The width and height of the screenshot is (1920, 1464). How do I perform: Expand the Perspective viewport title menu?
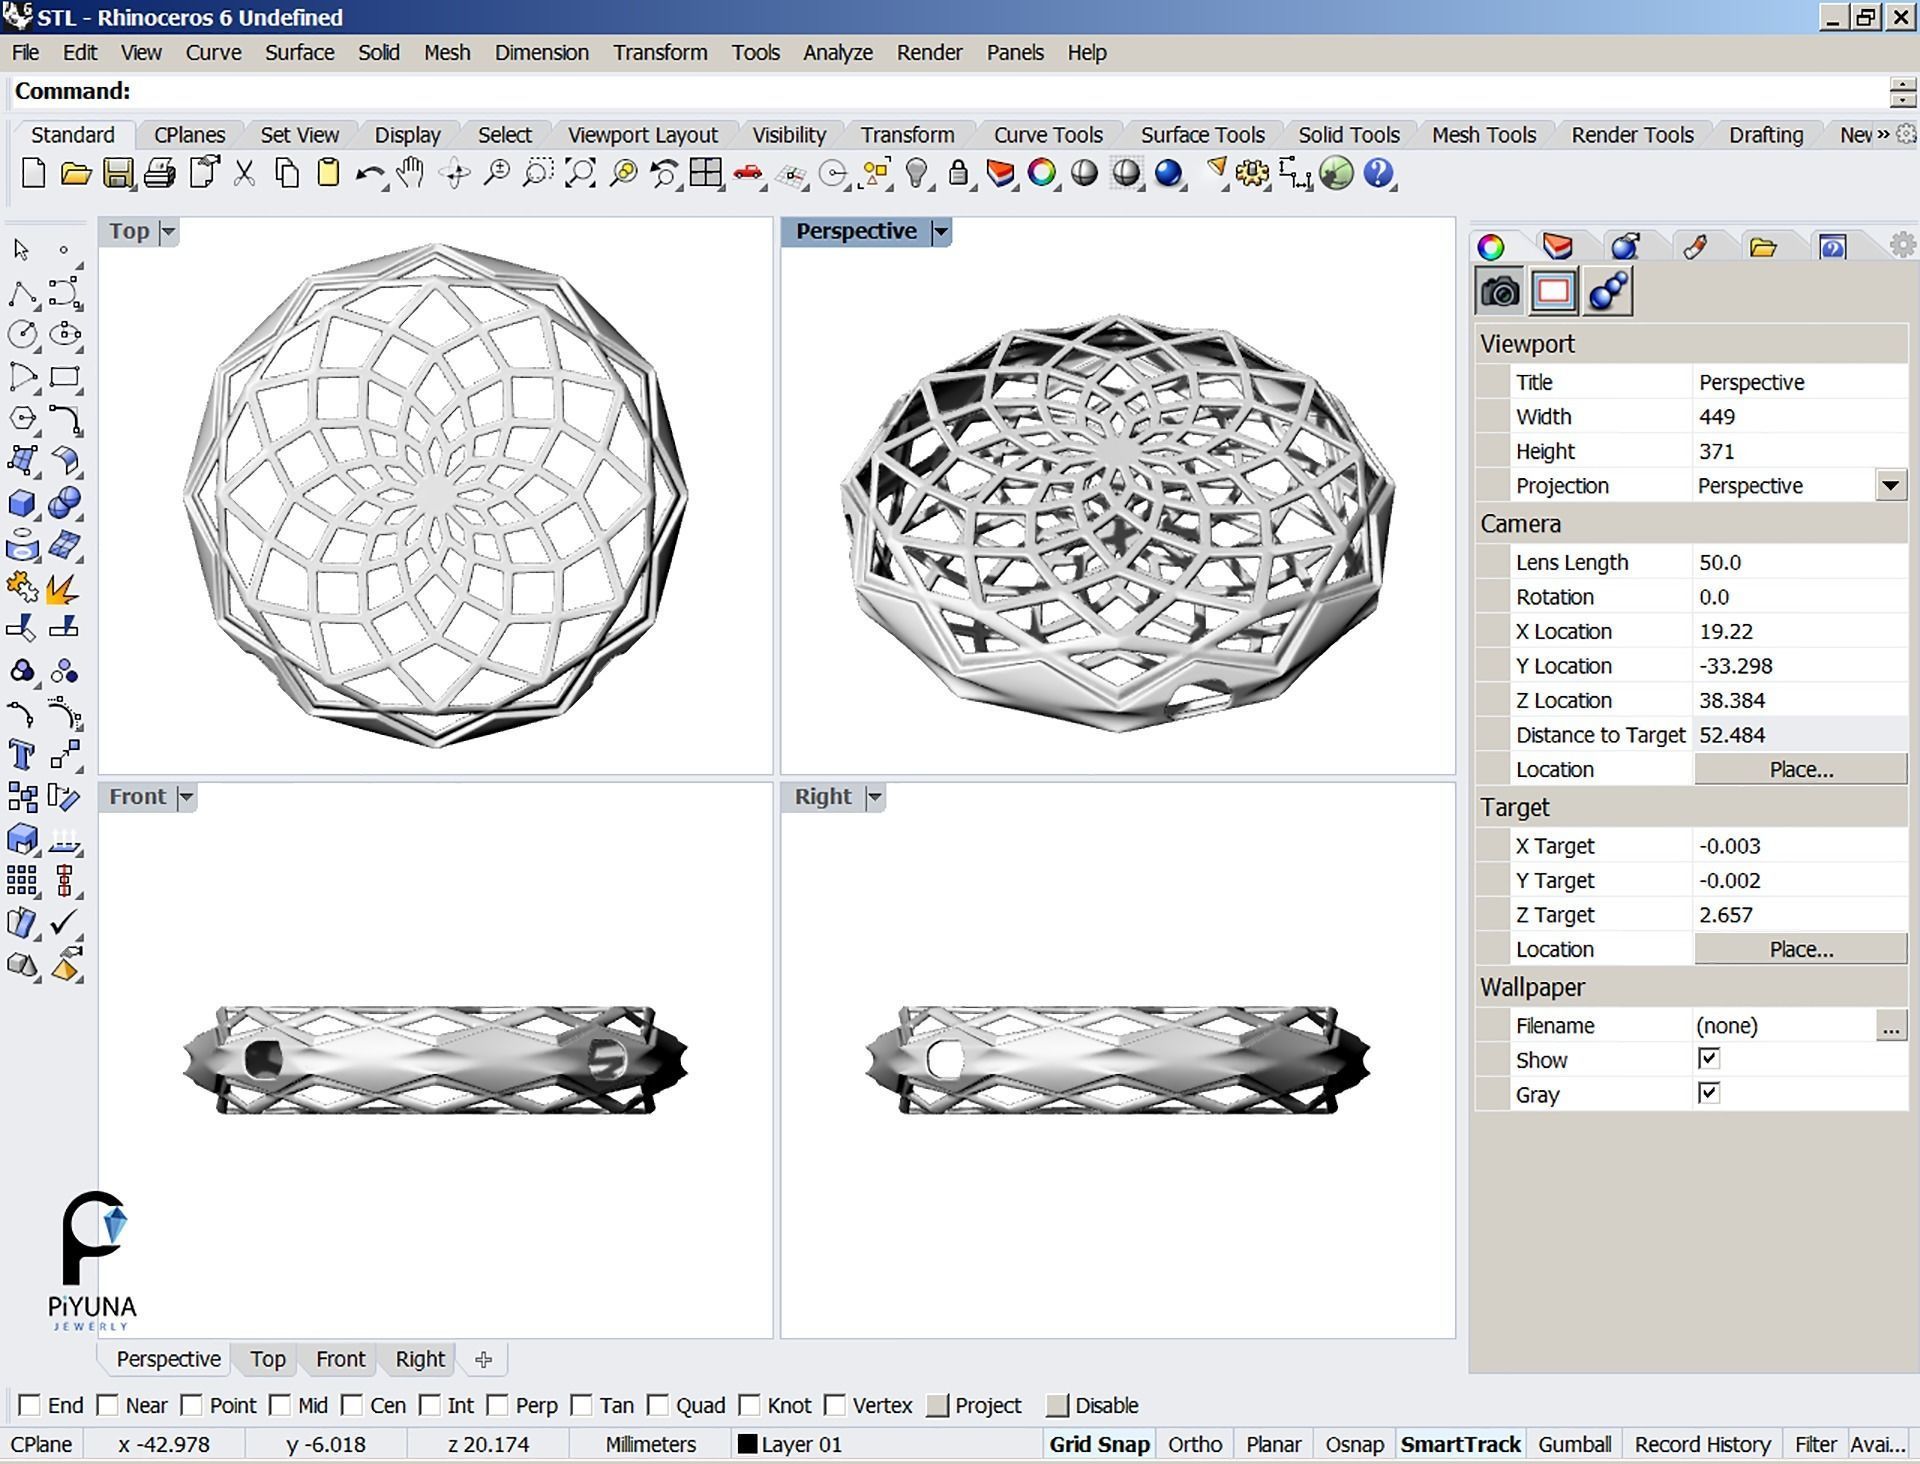[x=940, y=232]
